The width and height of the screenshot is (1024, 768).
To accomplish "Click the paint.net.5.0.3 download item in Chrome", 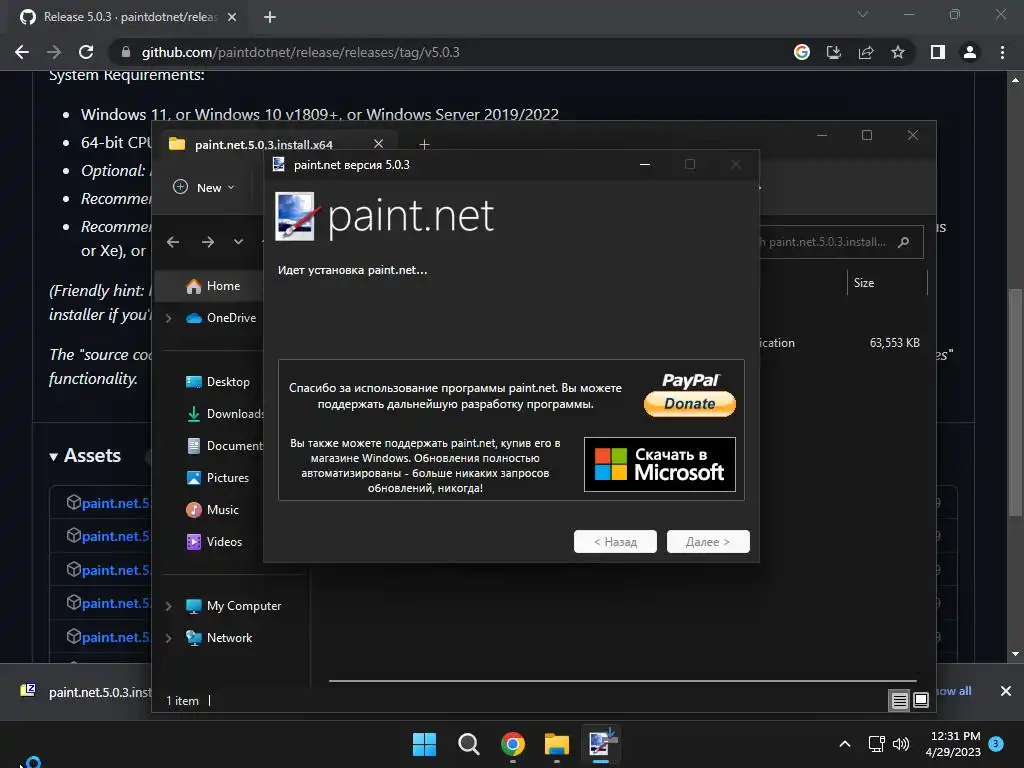I will [x=85, y=692].
